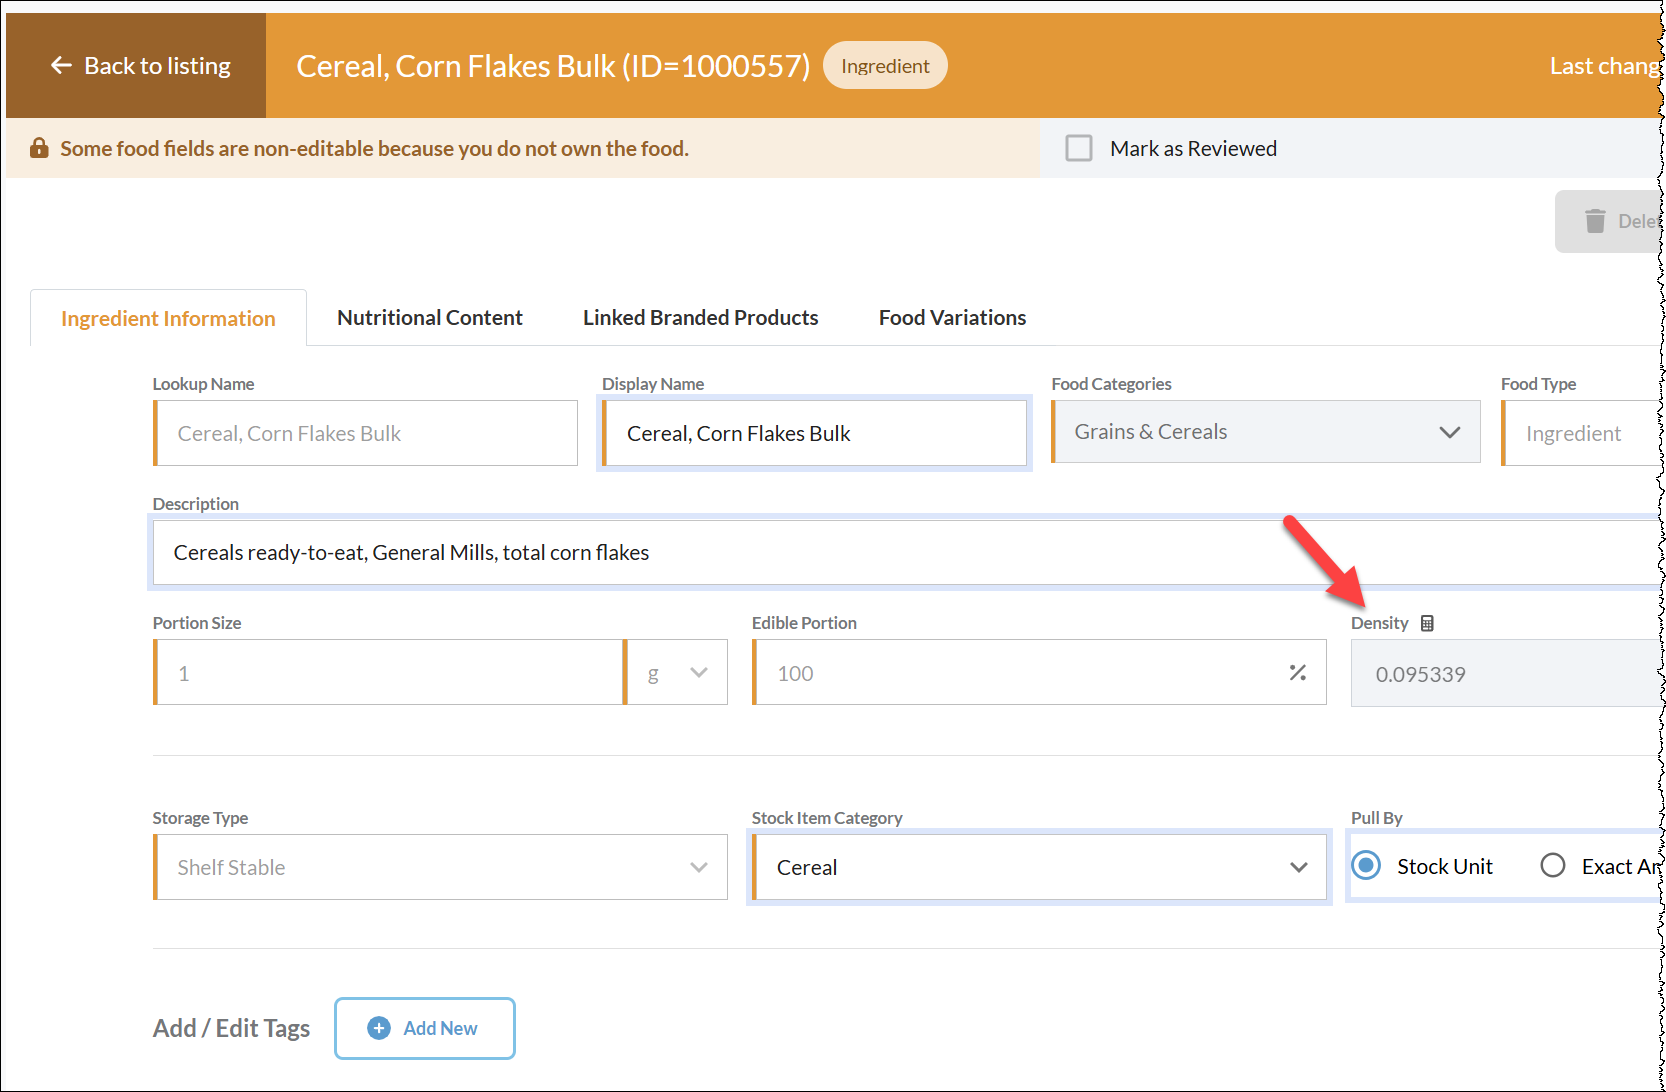
Task: Open the Storage Type dropdown
Action: tap(440, 867)
